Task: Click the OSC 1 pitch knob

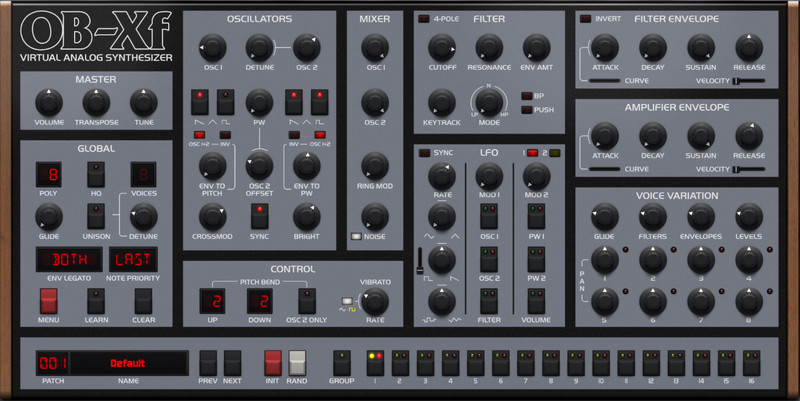Action: [x=213, y=48]
